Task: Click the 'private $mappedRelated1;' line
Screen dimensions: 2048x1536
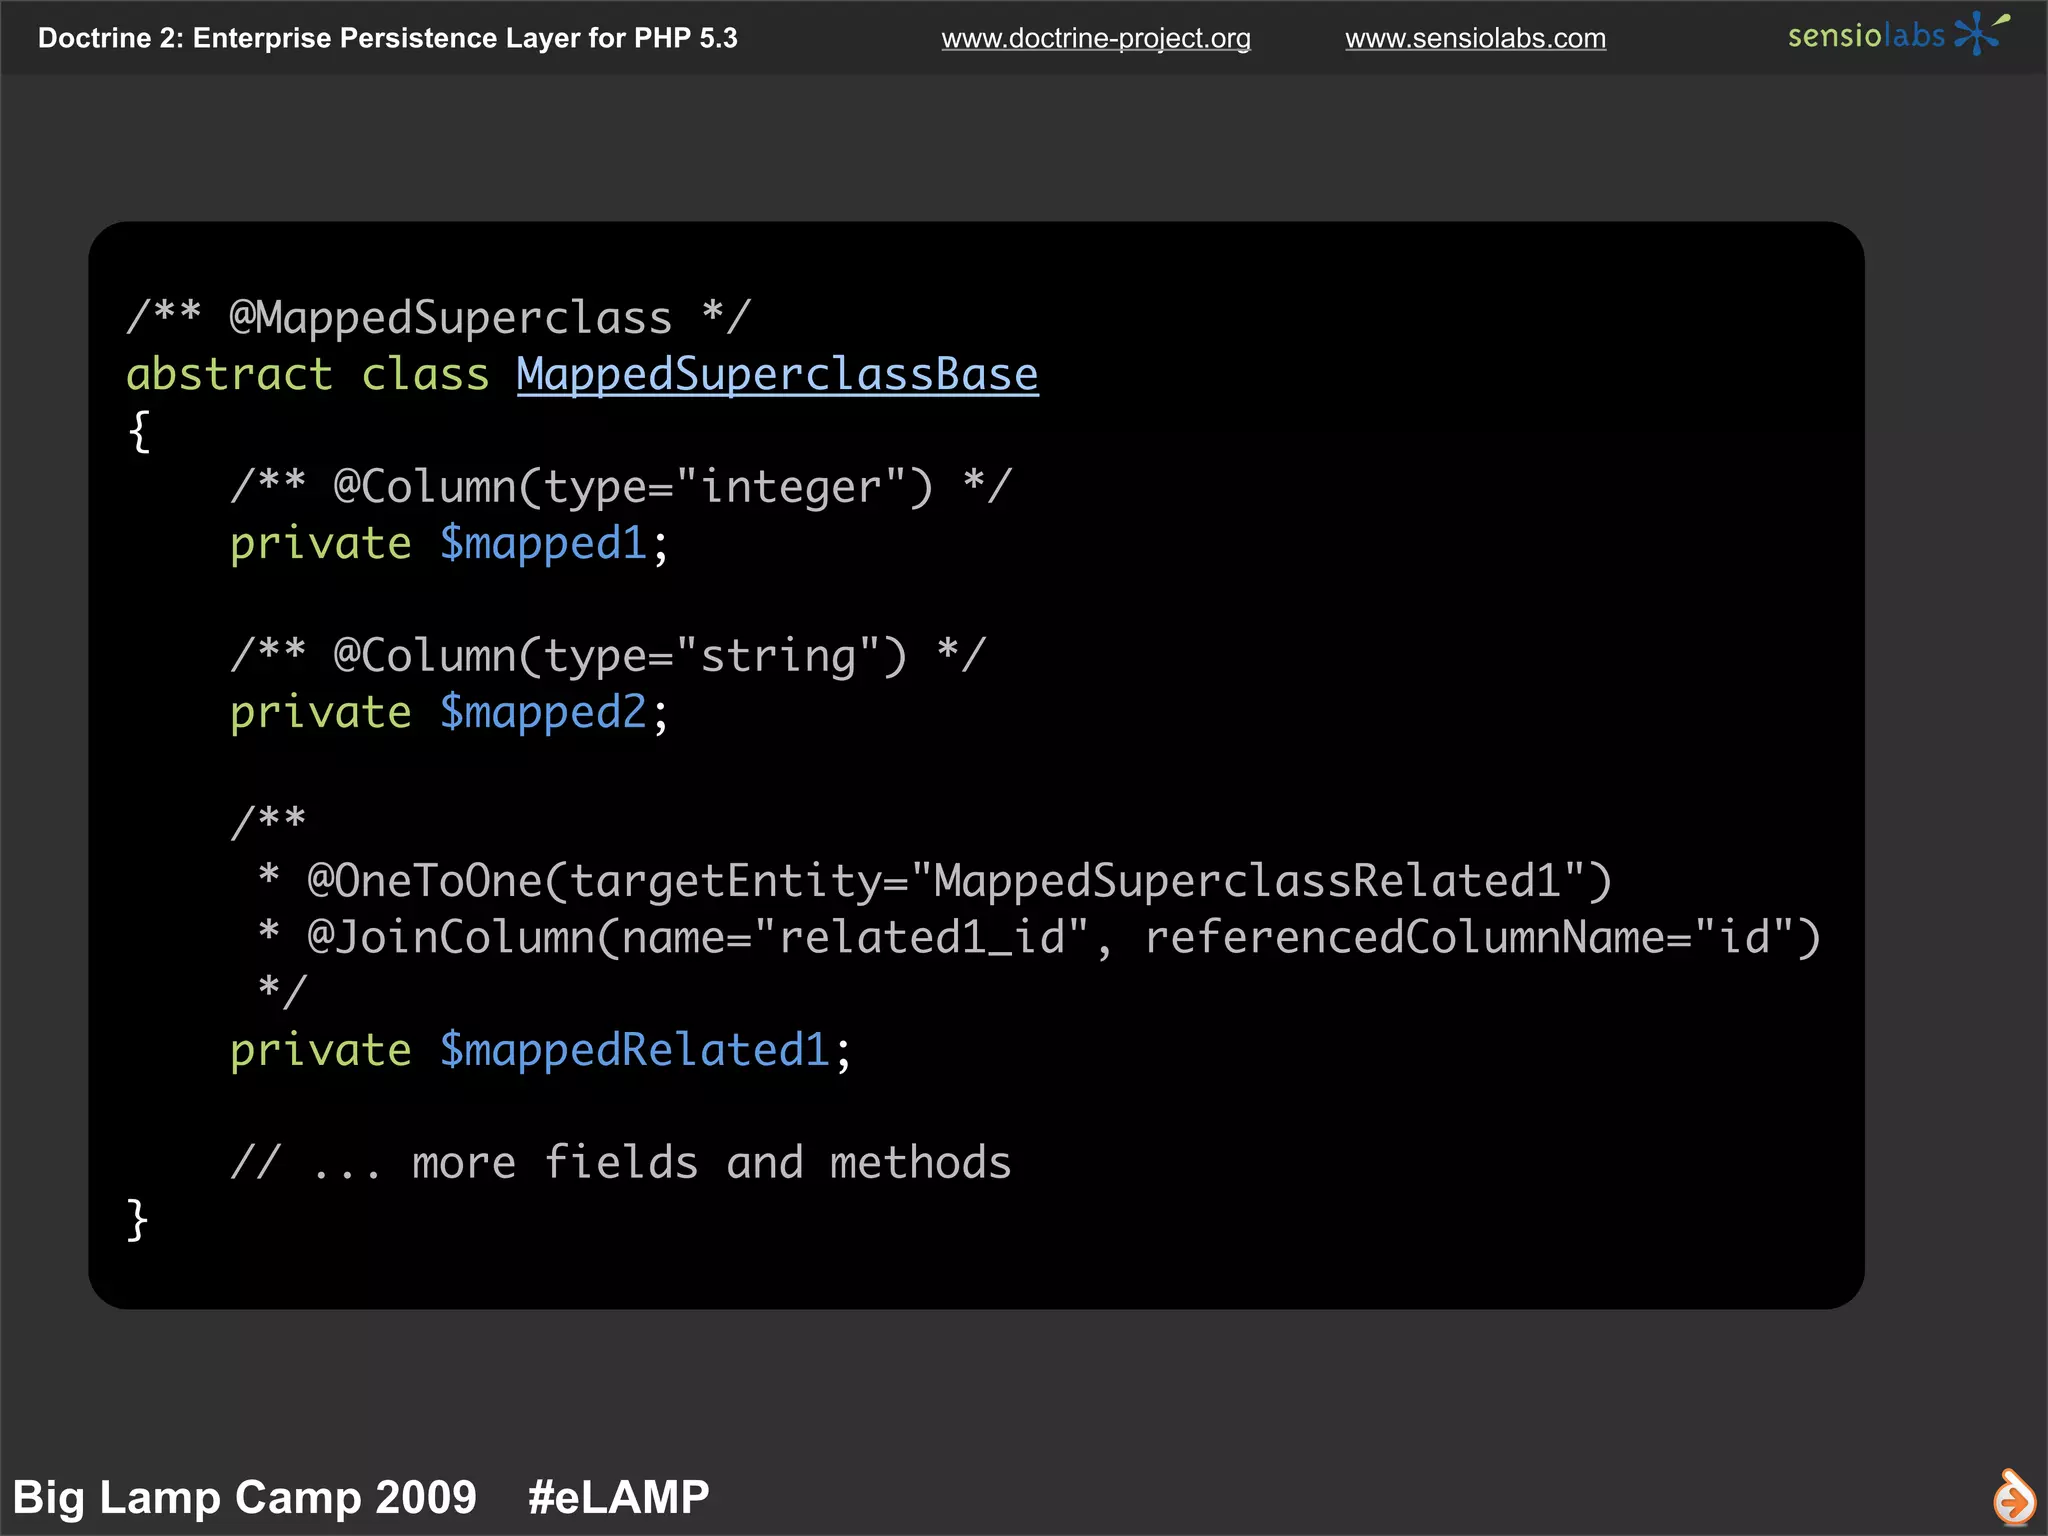Action: [541, 1051]
